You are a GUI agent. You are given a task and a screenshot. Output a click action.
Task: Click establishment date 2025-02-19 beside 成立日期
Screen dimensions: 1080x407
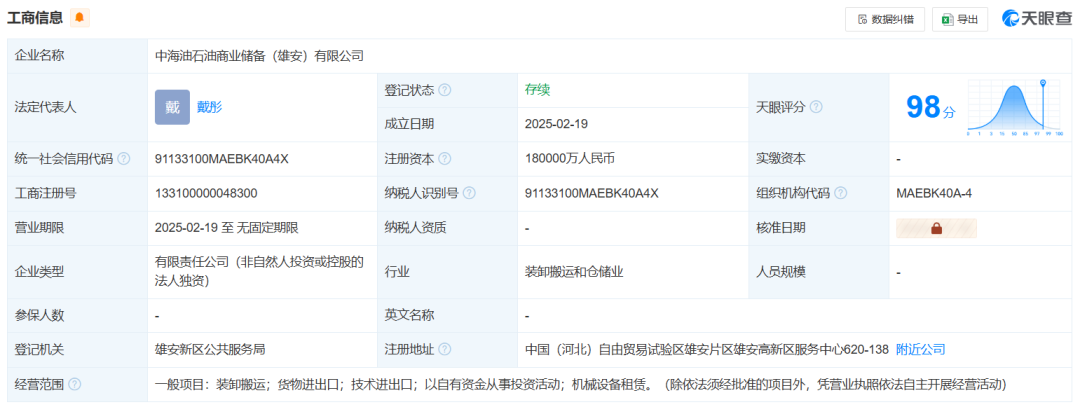click(557, 125)
